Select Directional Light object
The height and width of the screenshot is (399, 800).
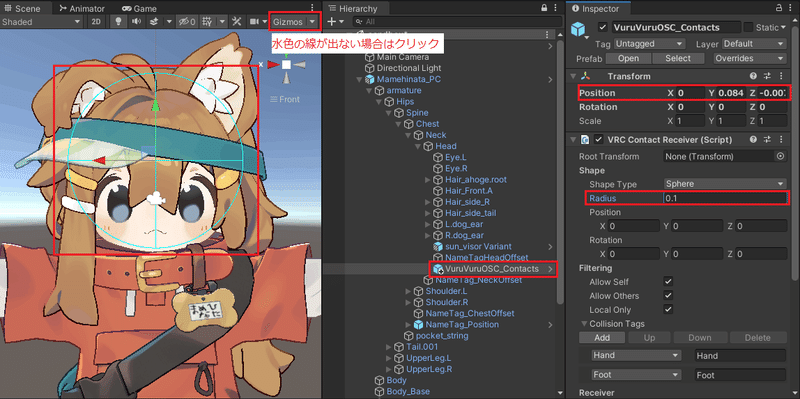tap(409, 68)
